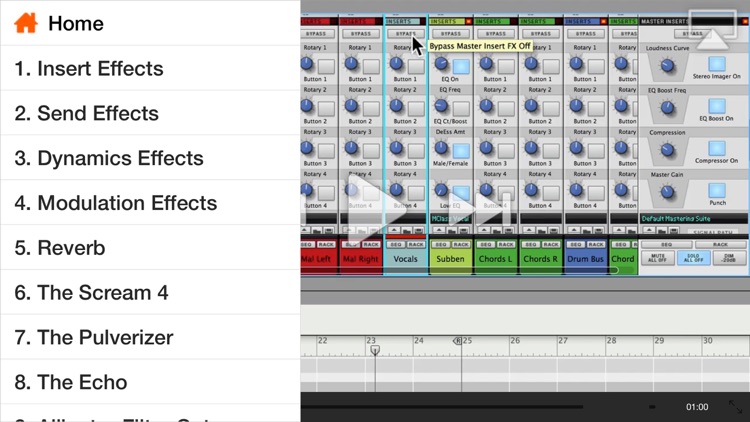Screen dimensions: 750x422
Task: Skip to the next video
Action: [x=481, y=209]
